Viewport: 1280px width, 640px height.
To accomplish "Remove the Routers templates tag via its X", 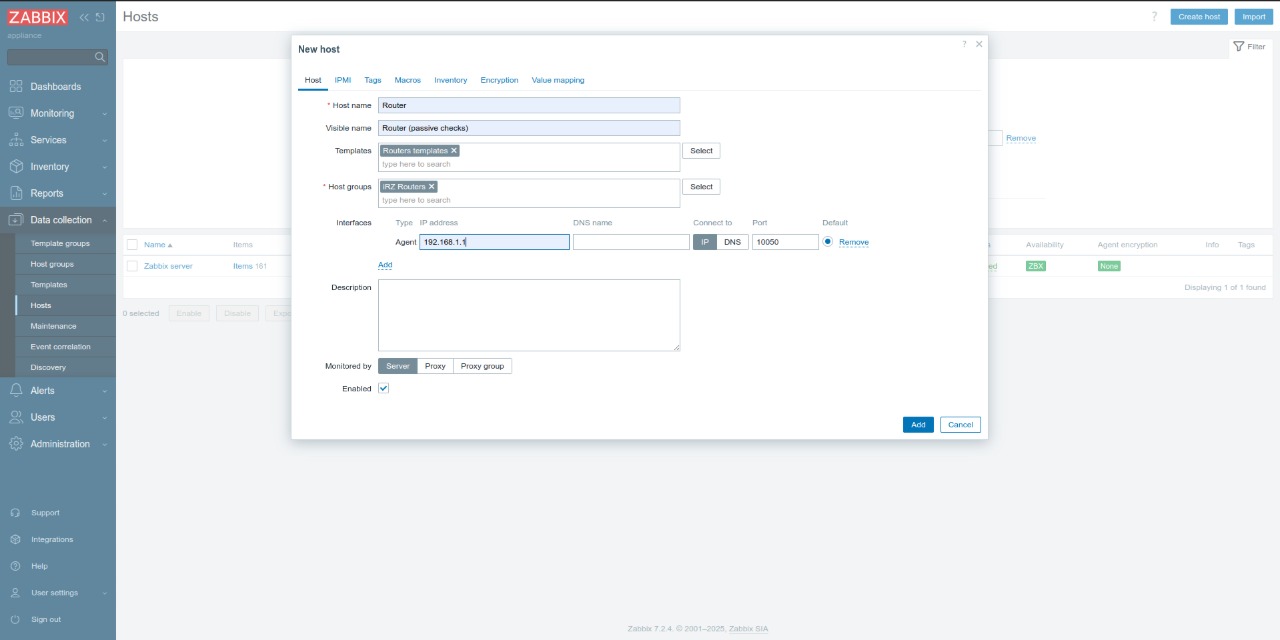I will click(x=454, y=150).
